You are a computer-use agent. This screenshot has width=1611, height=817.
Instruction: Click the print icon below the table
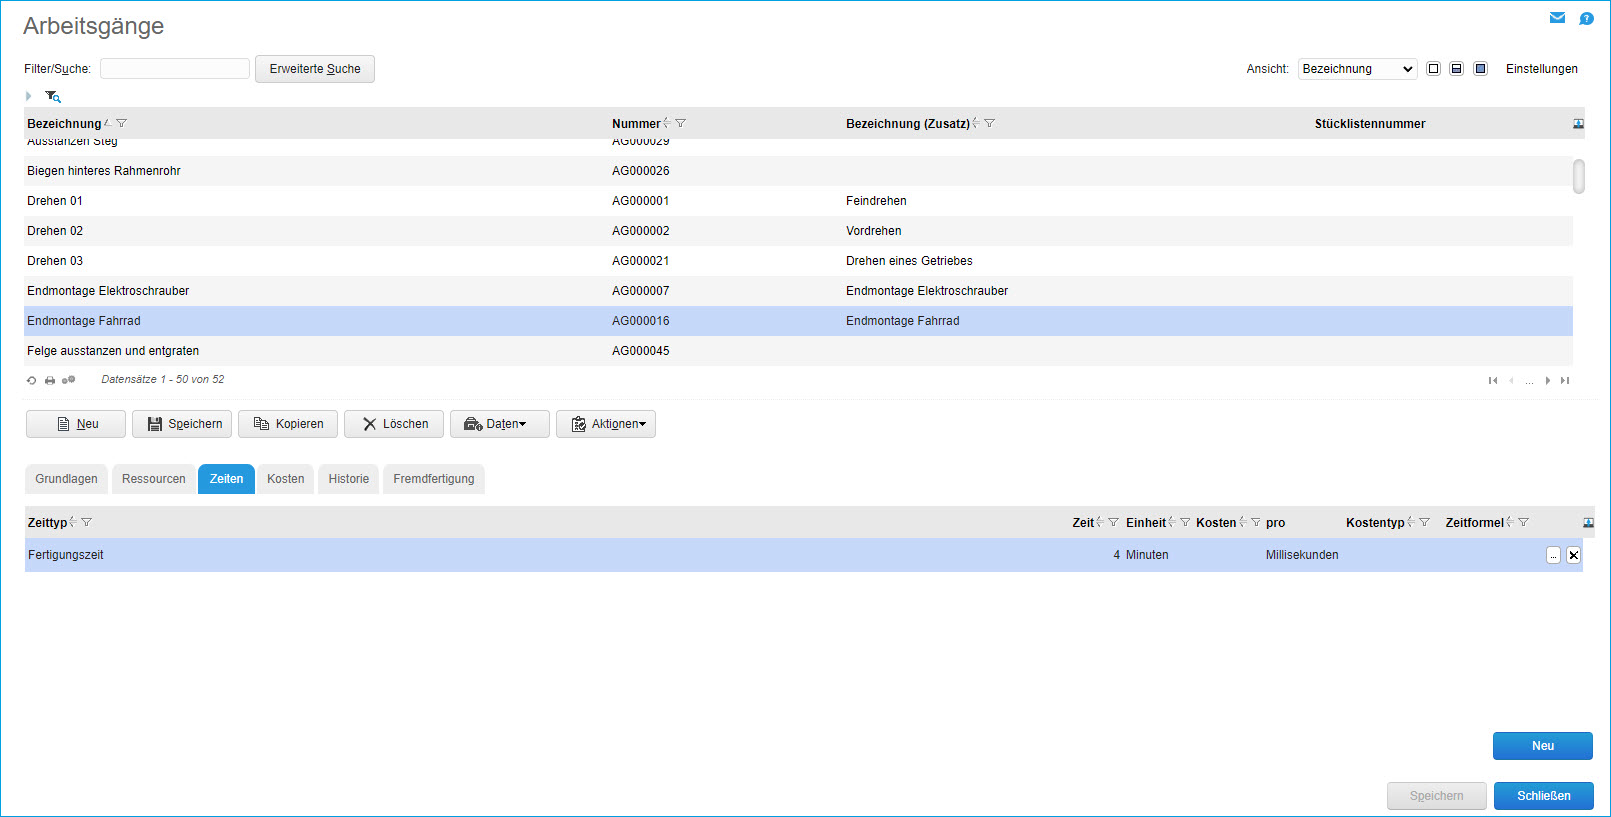[x=50, y=380]
